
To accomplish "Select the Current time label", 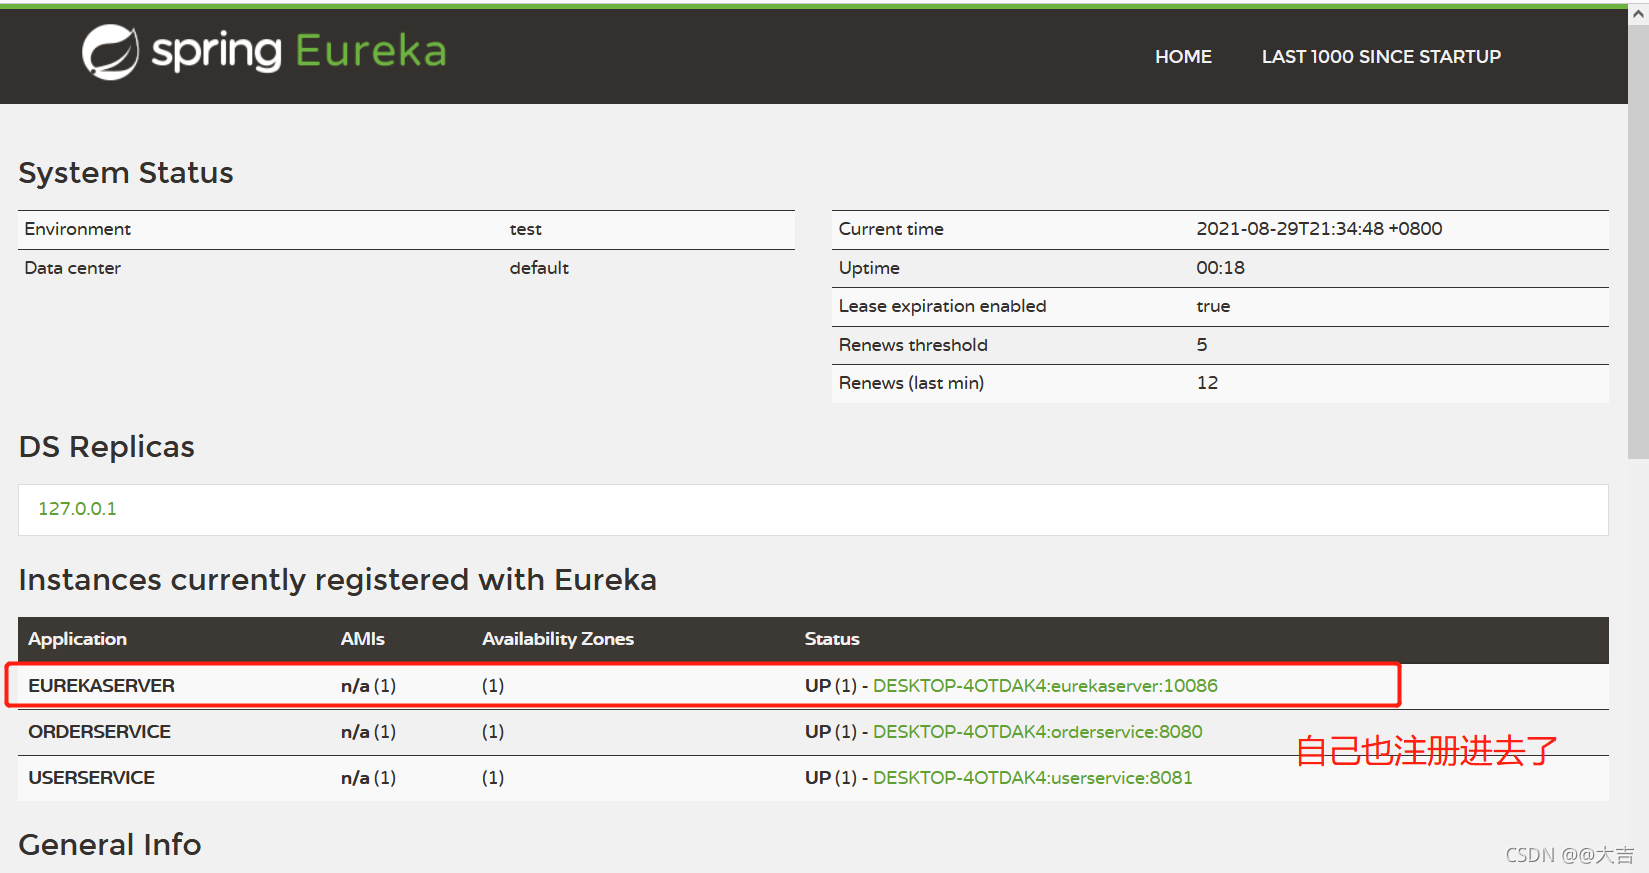I will (x=890, y=229).
